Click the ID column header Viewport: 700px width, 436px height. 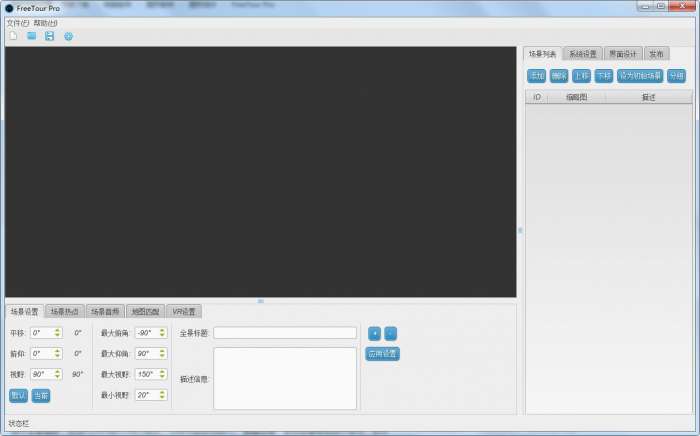point(537,97)
